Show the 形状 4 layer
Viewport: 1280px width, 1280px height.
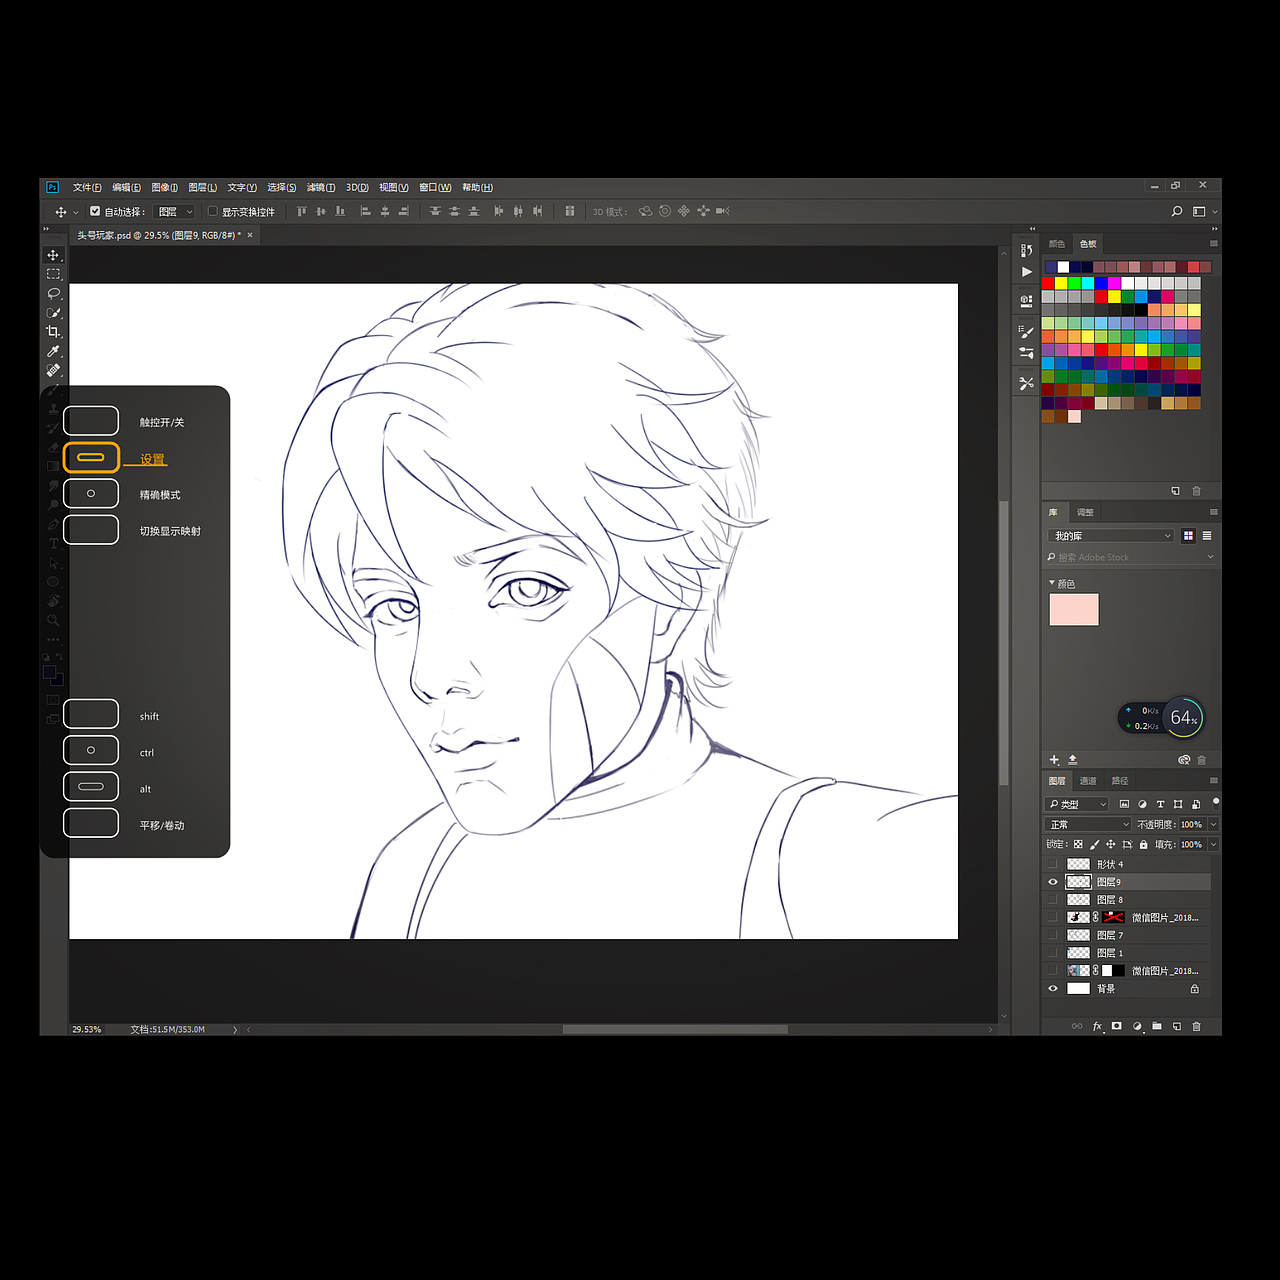tap(1053, 864)
